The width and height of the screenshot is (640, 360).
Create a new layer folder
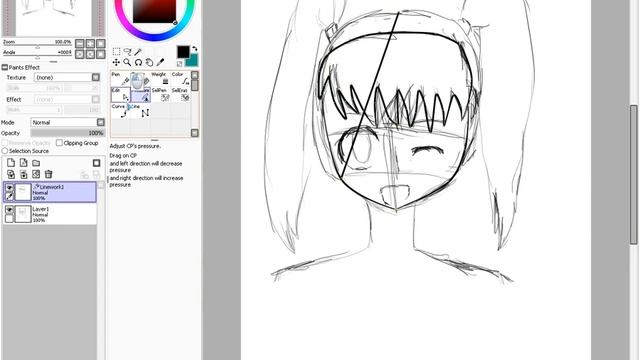[36, 163]
